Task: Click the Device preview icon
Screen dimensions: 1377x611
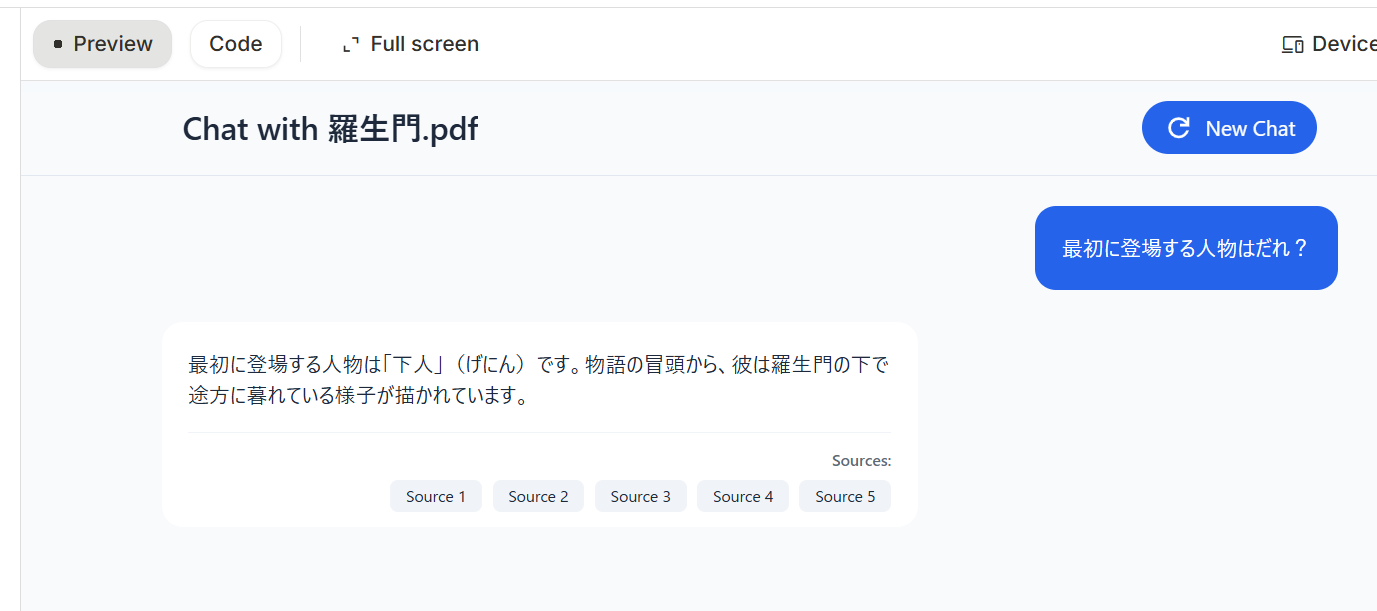Action: pyautogui.click(x=1292, y=45)
